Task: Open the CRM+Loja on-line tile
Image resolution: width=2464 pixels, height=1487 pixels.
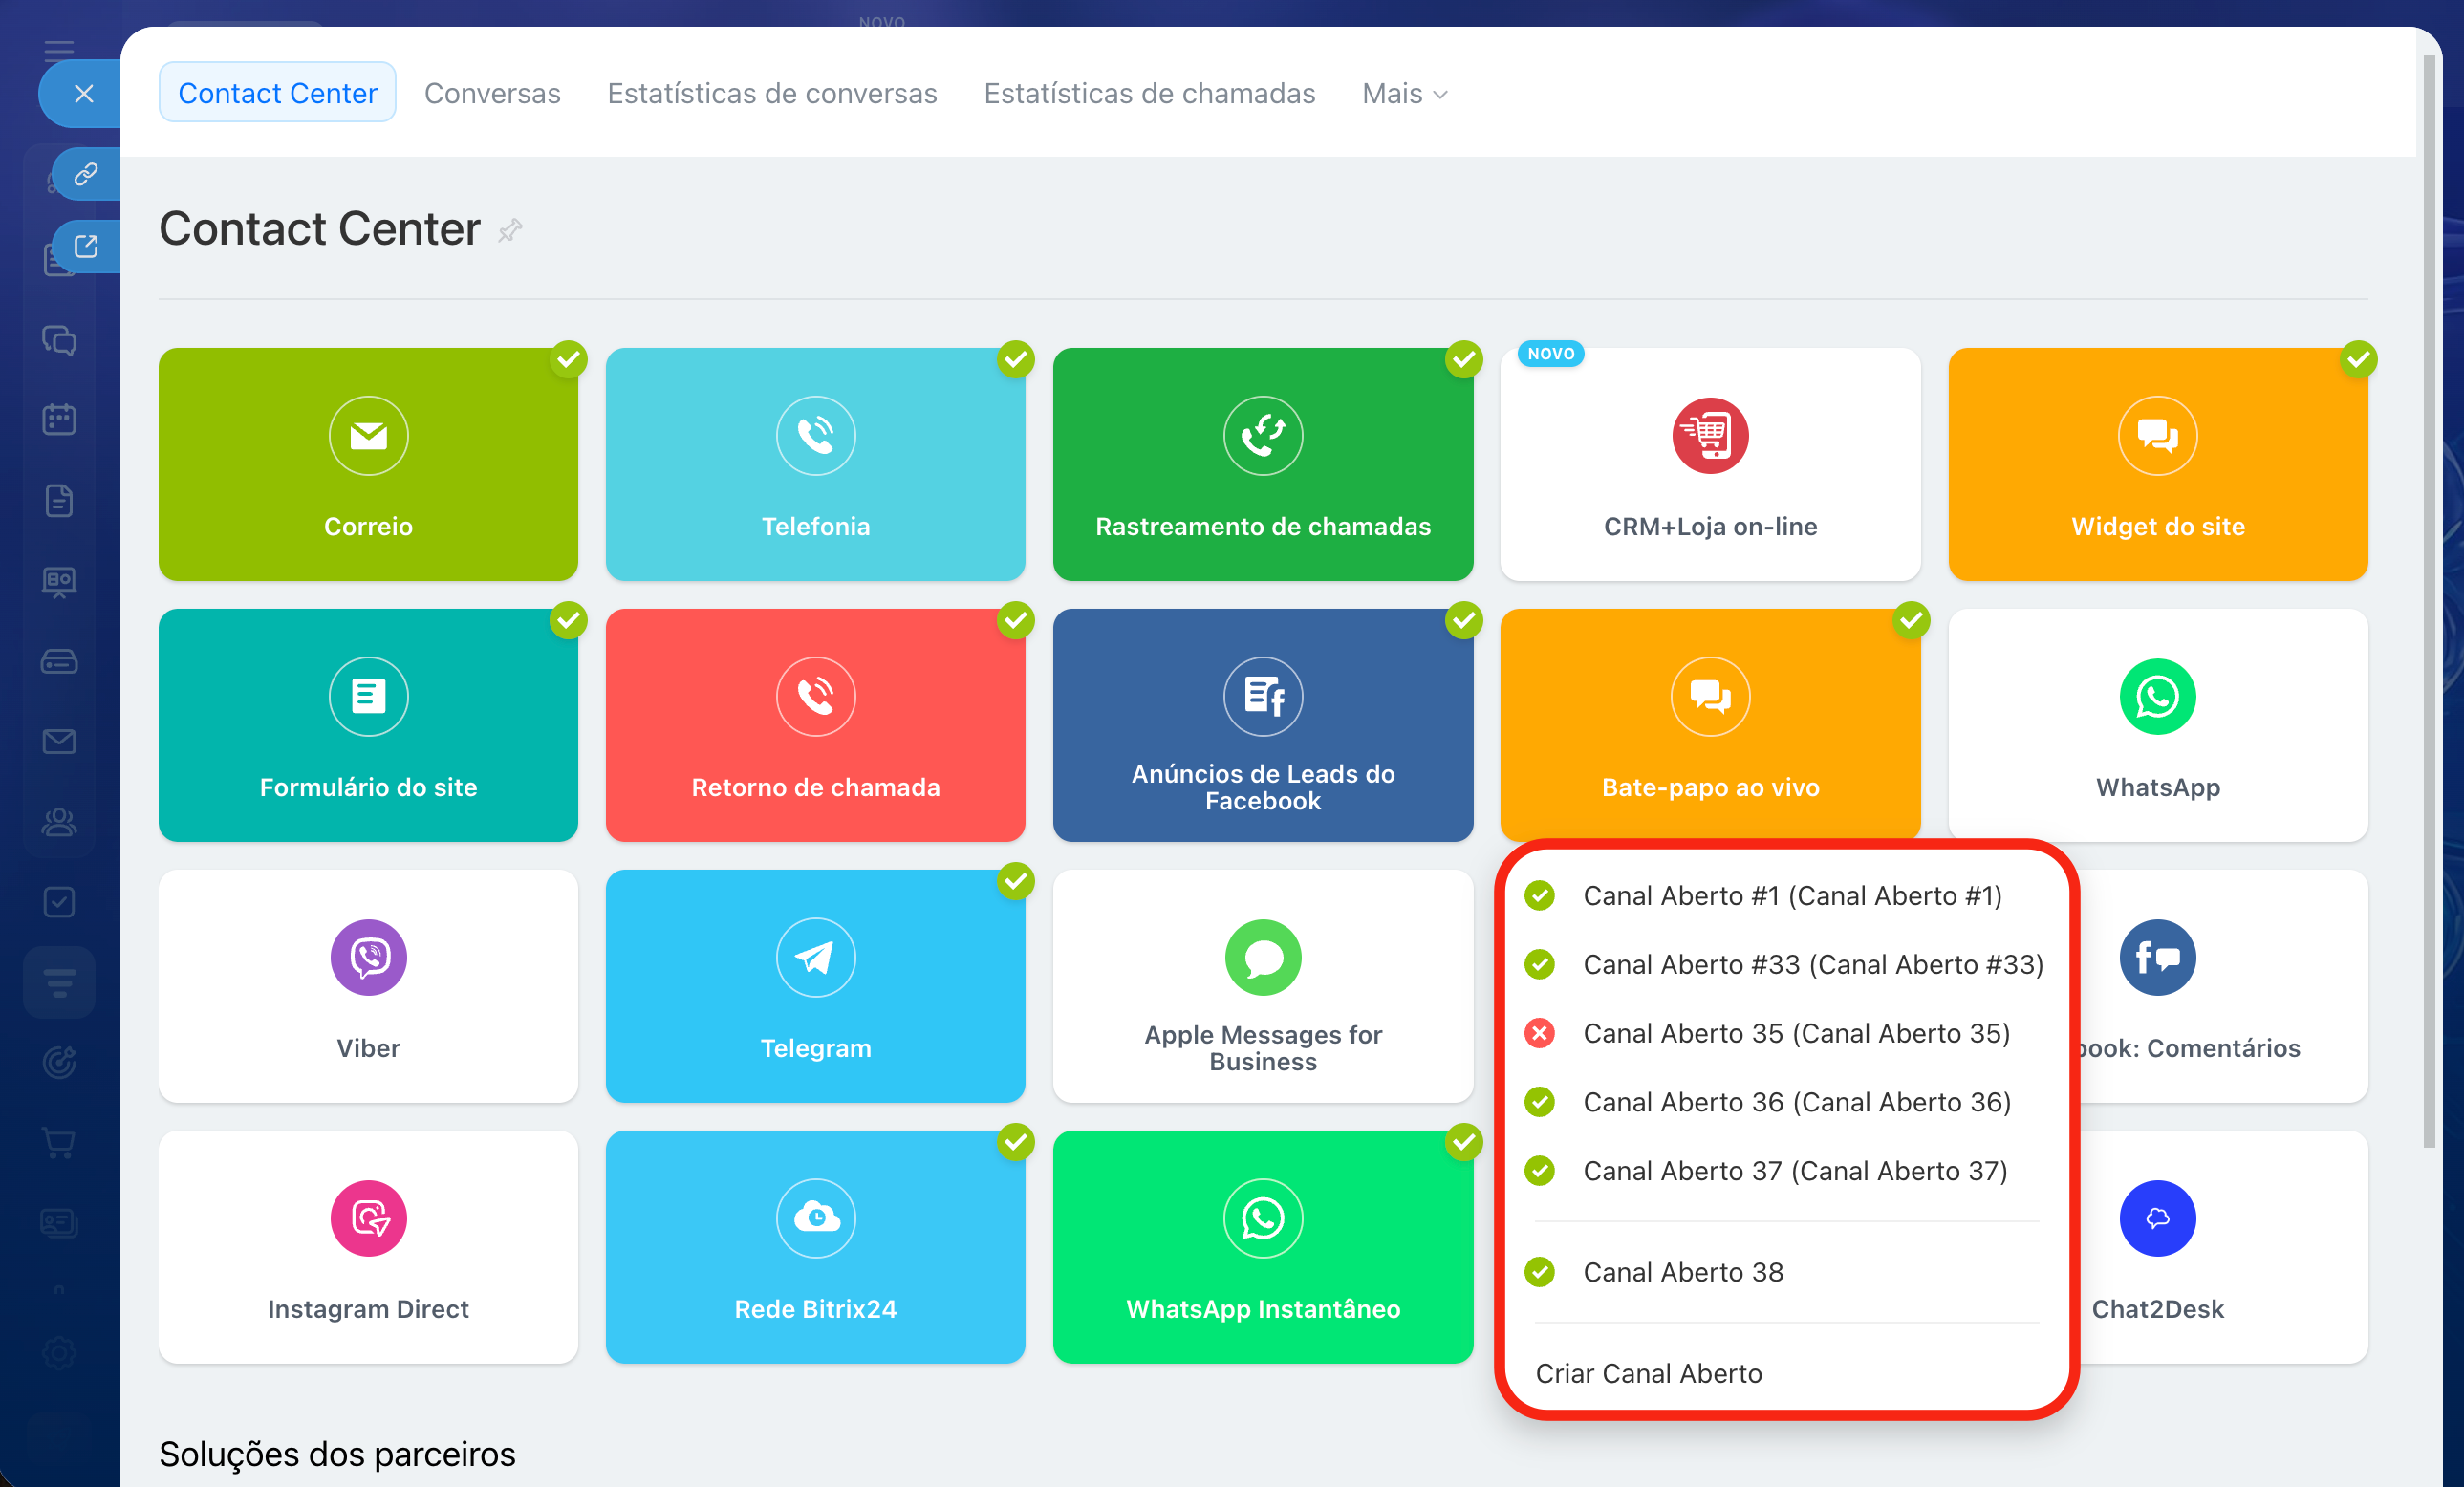Action: pos(1710,464)
